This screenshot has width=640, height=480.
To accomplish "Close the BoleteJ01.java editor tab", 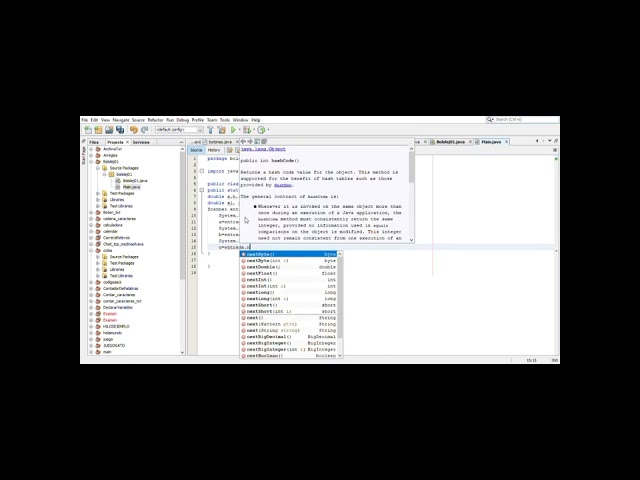I will 470,142.
